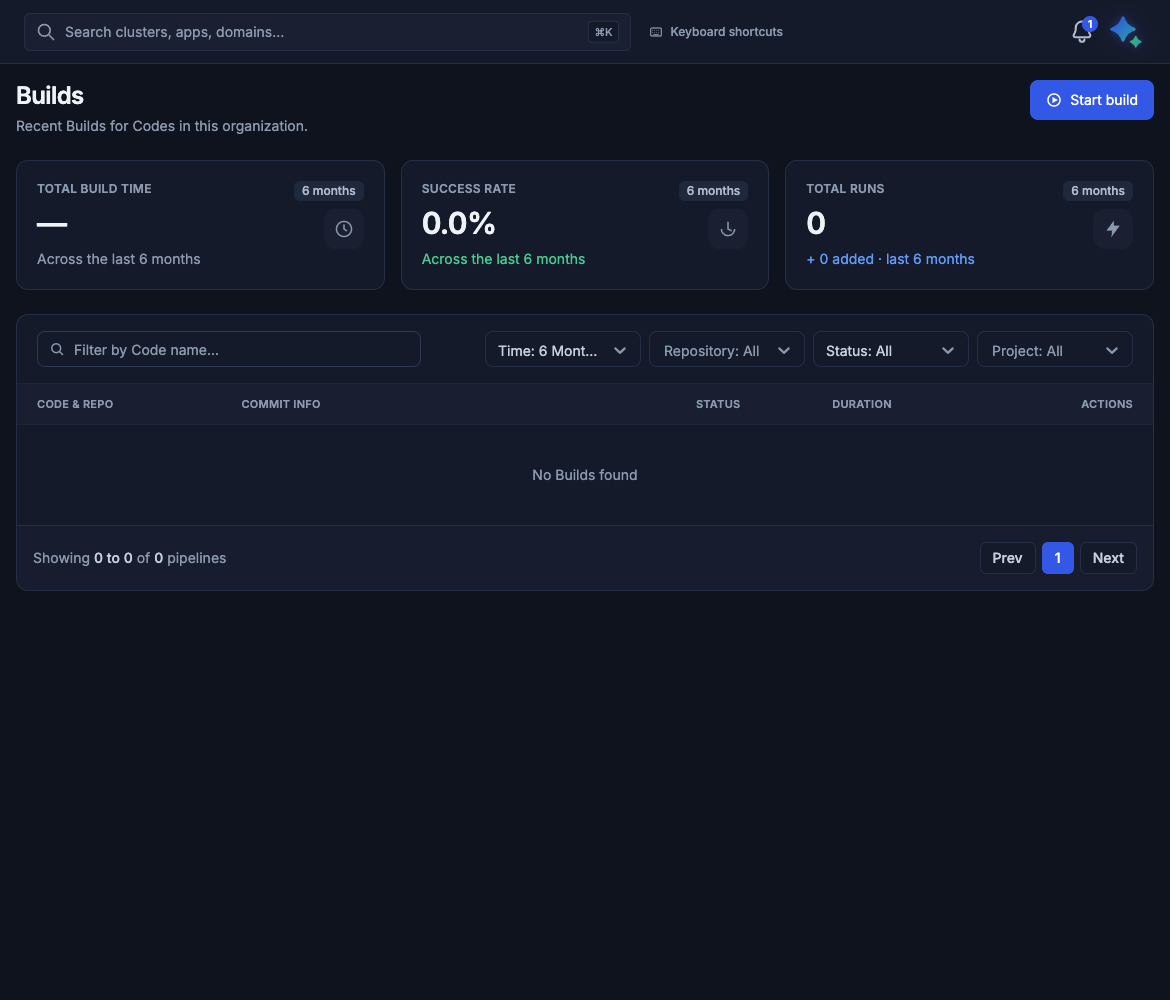Open the Repository: All dropdown

point(727,349)
